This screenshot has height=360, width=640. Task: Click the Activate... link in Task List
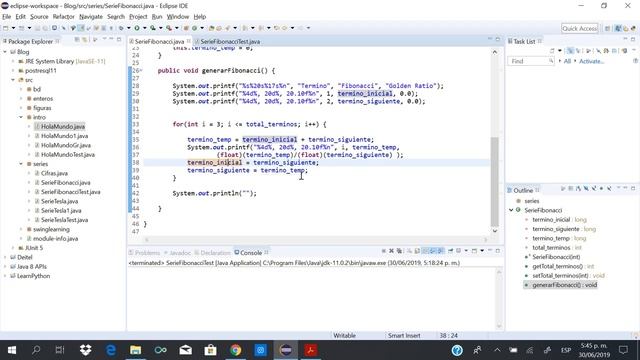pos(592,61)
